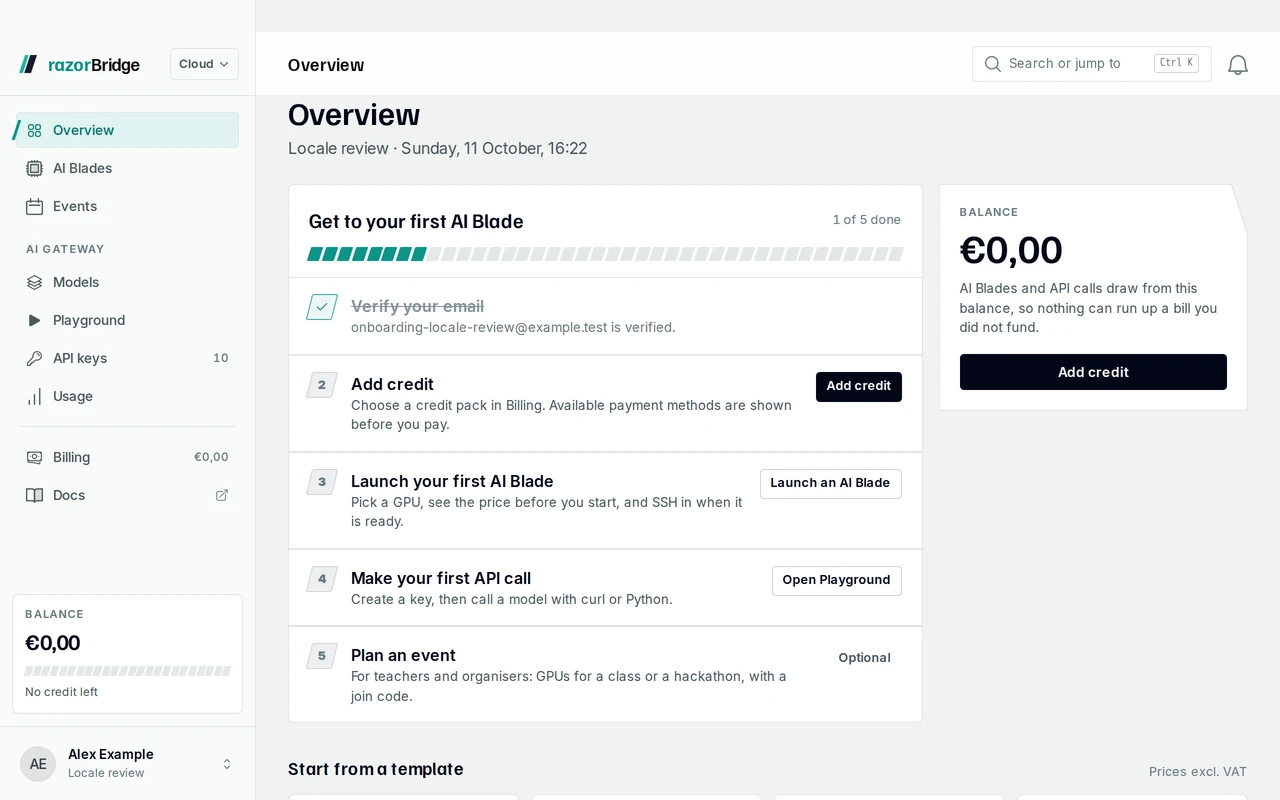Click the AI Blades chip icon
Screen dimensions: 1280x800
(x=35, y=168)
